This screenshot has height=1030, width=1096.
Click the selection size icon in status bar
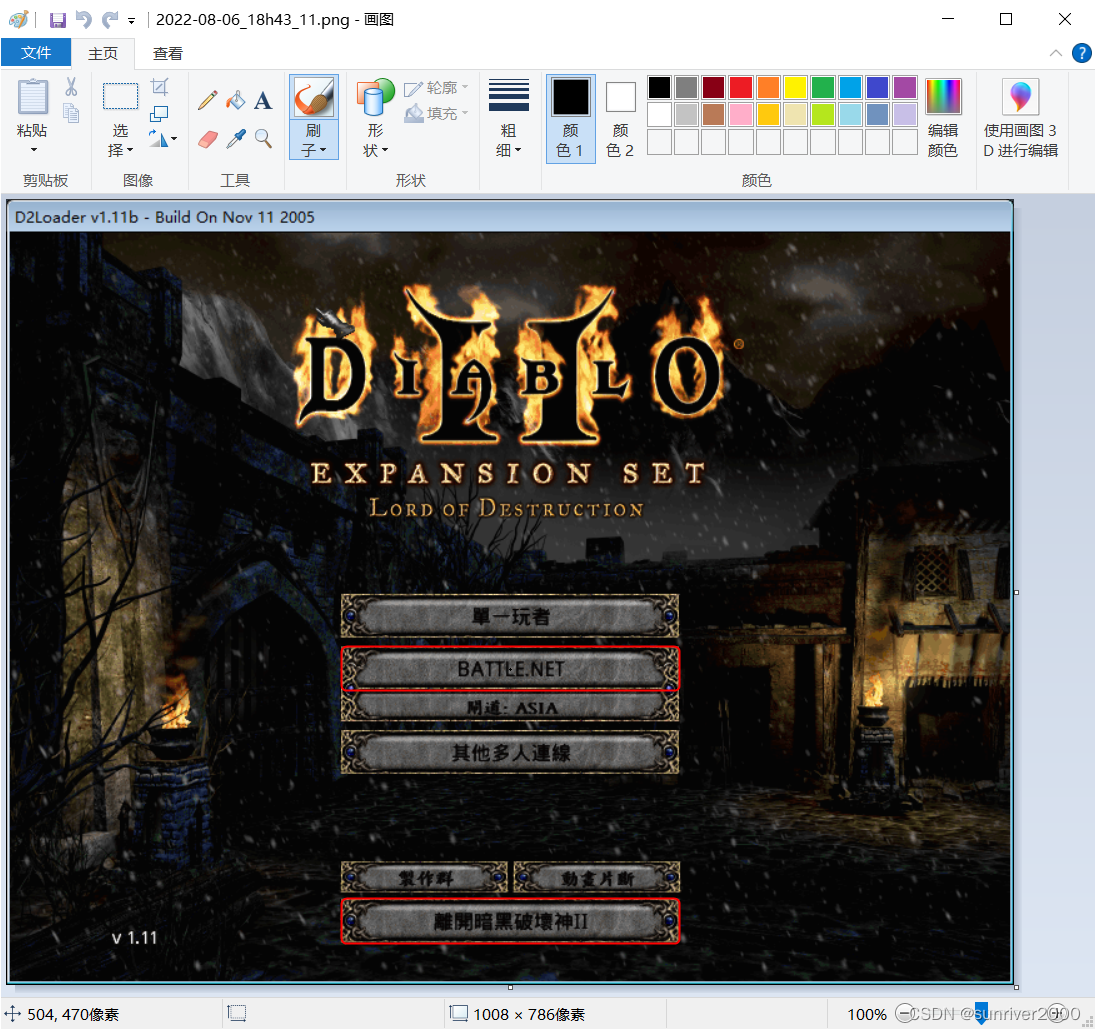point(237,1013)
